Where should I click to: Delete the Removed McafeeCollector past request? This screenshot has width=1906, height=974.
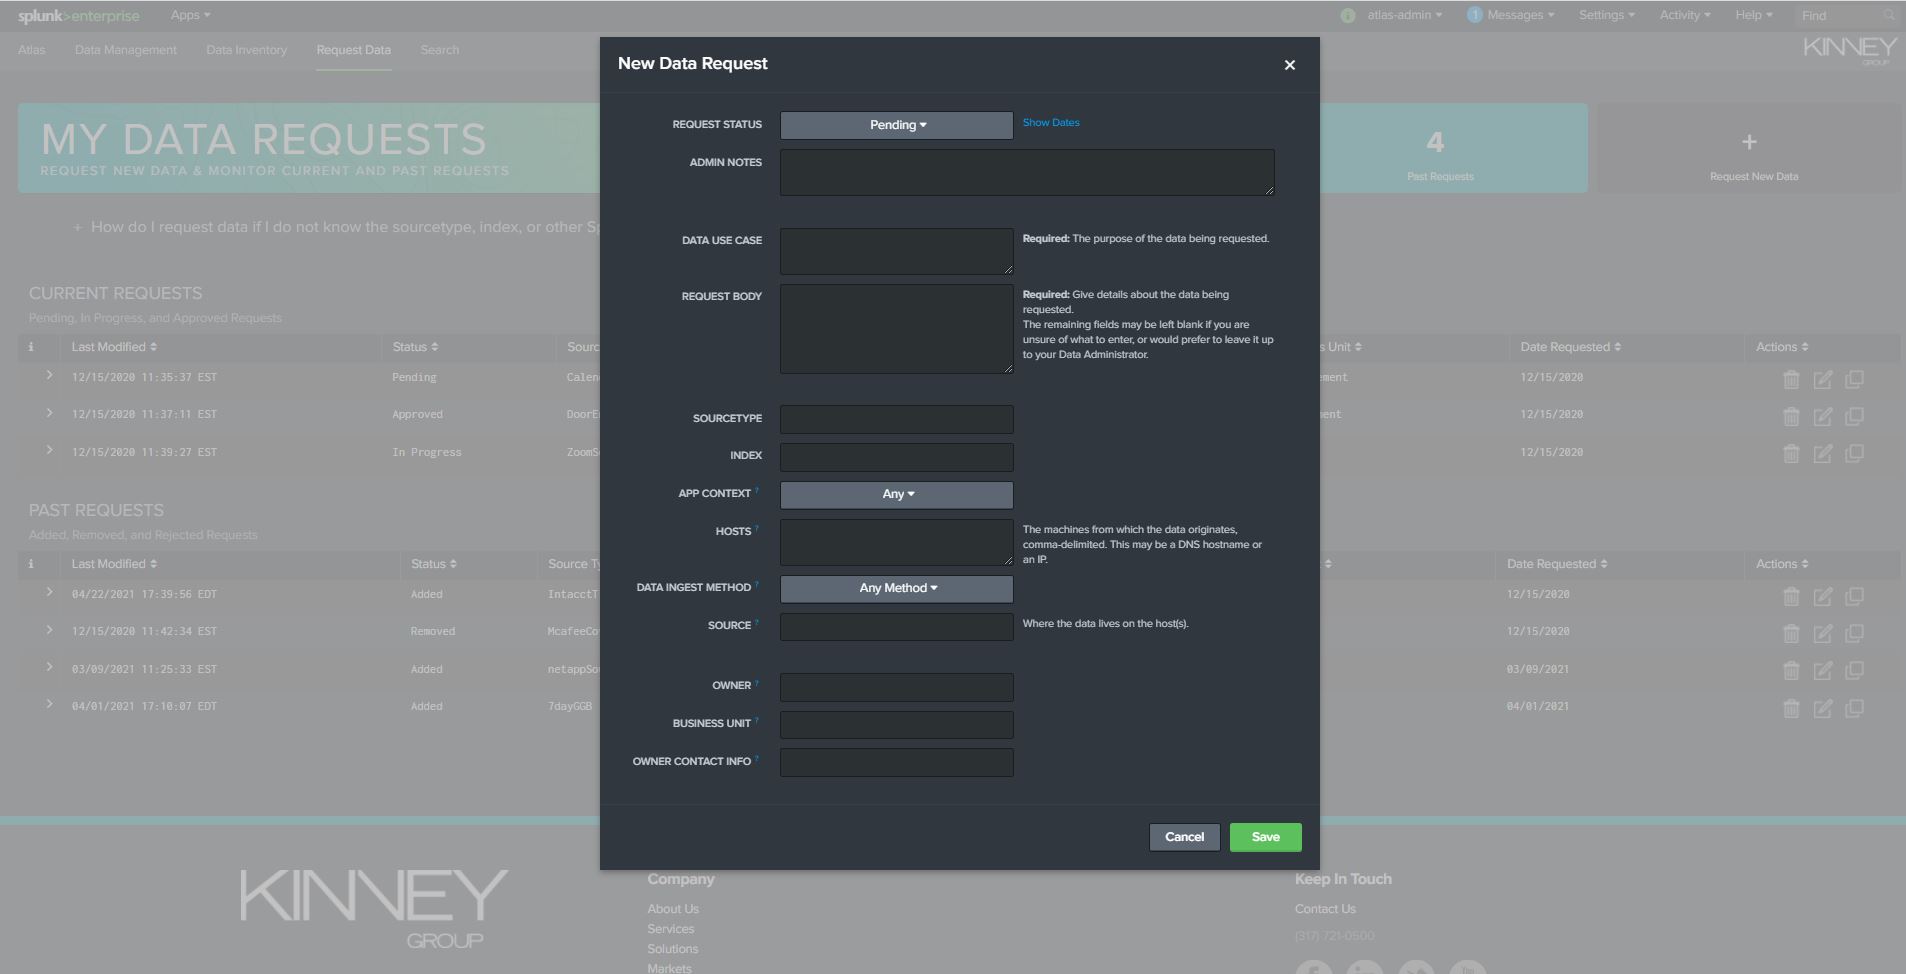coord(1791,632)
